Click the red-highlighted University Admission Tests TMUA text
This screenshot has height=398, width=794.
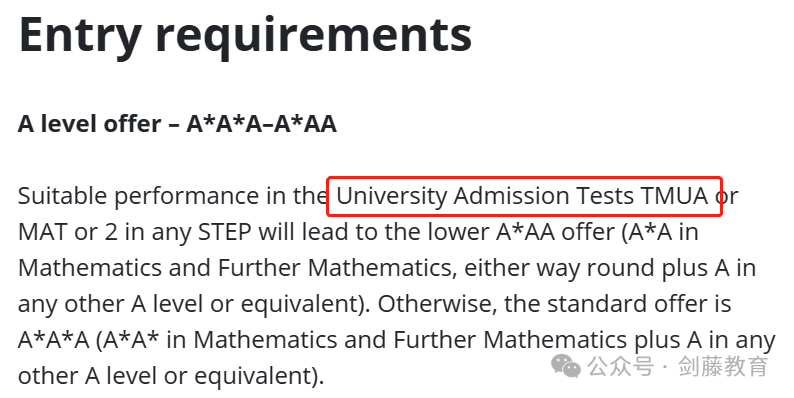(524, 196)
